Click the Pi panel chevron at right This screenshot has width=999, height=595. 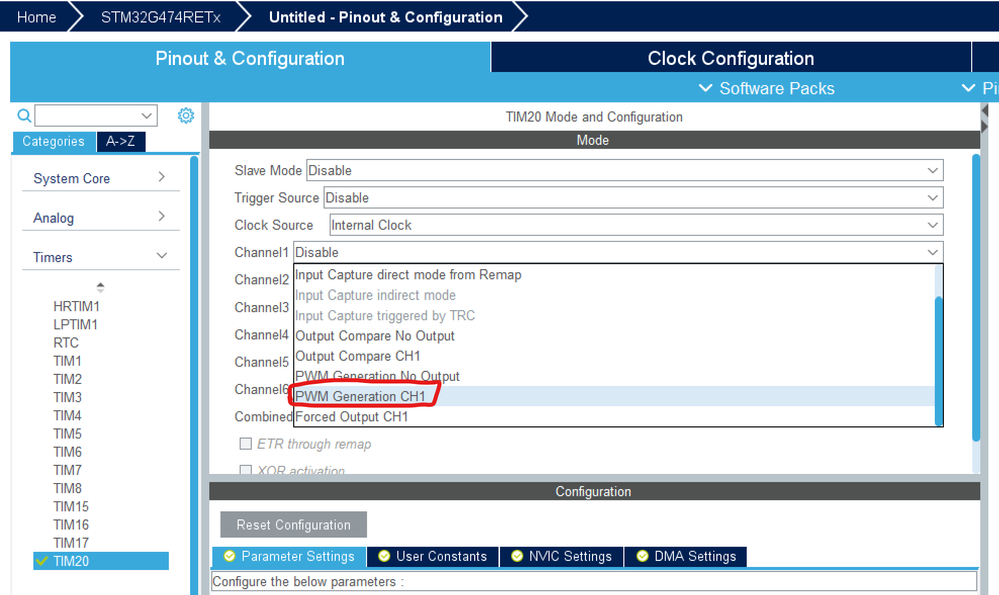pos(968,88)
